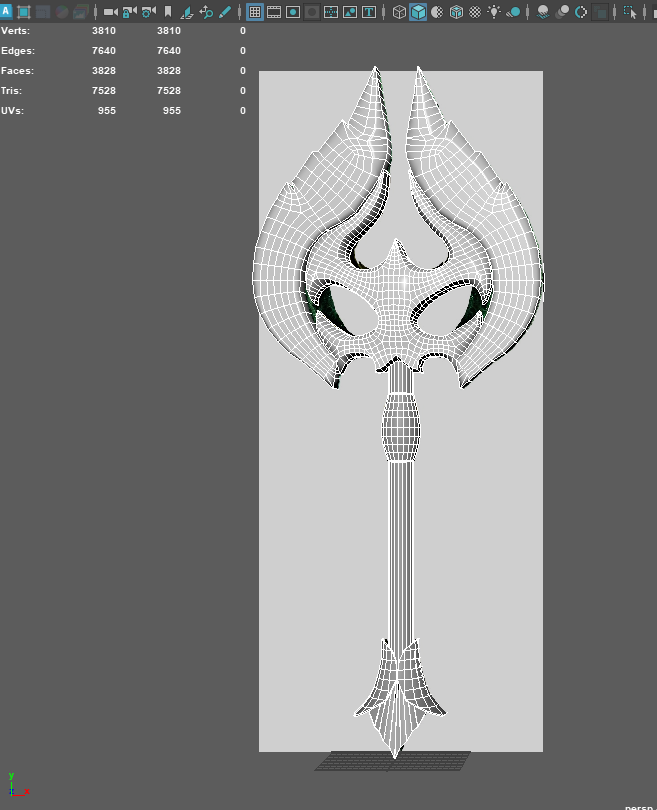Toggle the Shadows icon
Screen dimensions: 657x810
(x=513, y=12)
